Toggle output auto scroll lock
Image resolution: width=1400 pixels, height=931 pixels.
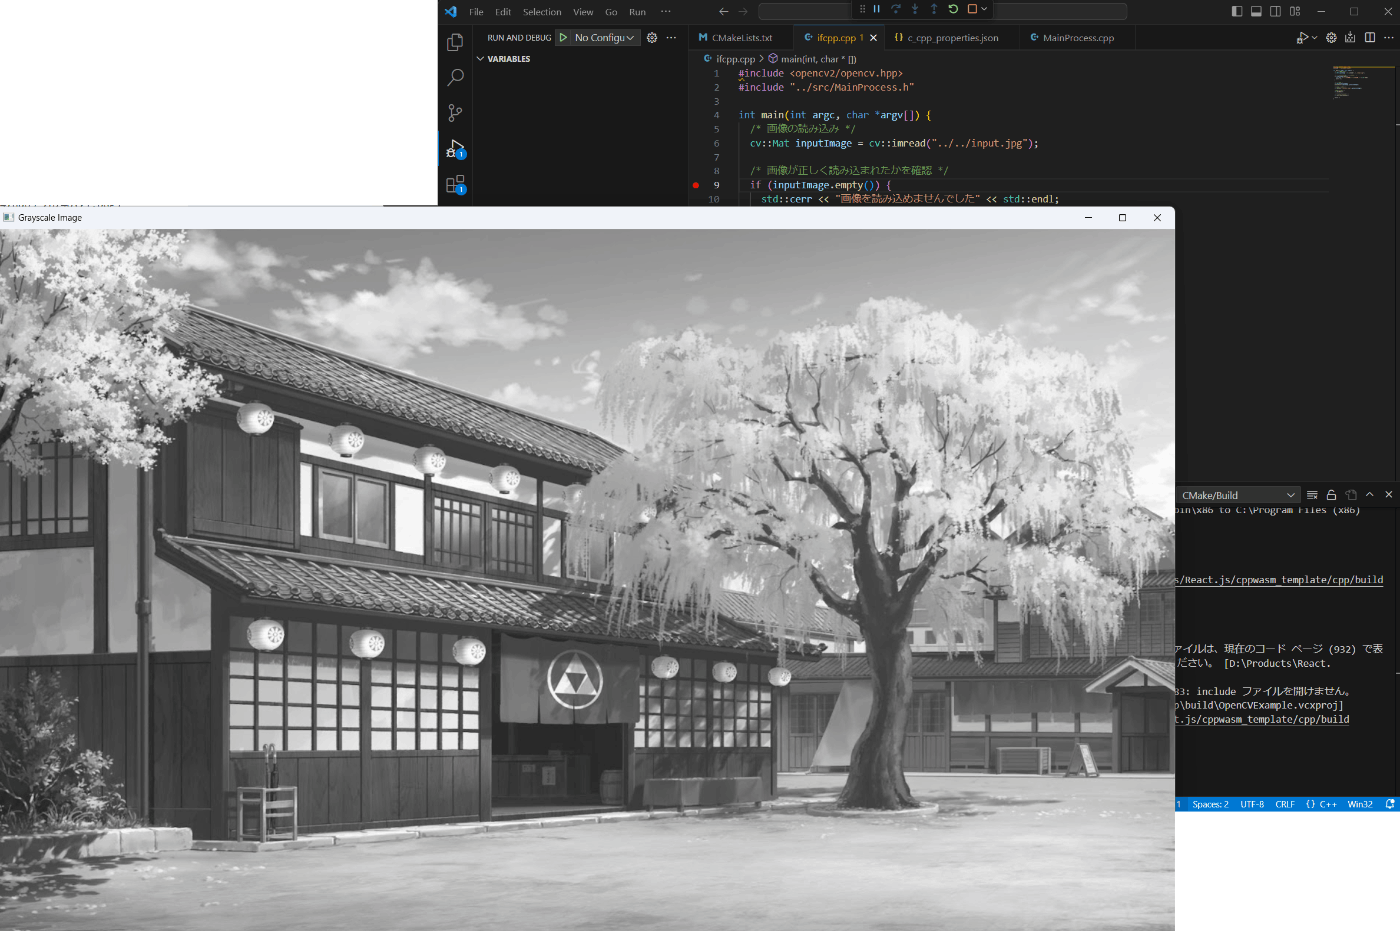pyautogui.click(x=1331, y=495)
